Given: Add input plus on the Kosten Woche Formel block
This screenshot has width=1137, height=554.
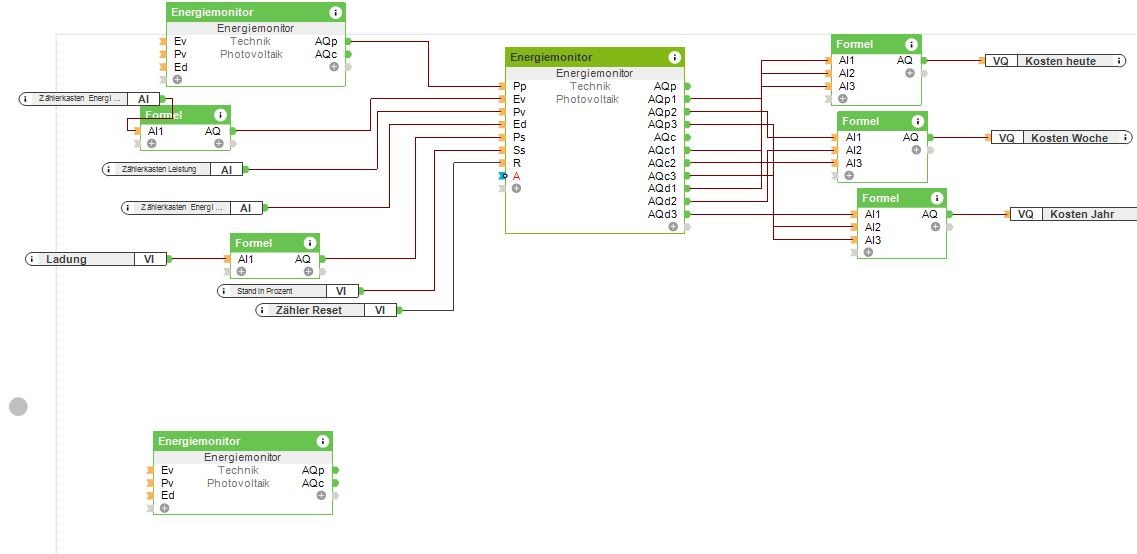Looking at the screenshot, I should tap(848, 175).
